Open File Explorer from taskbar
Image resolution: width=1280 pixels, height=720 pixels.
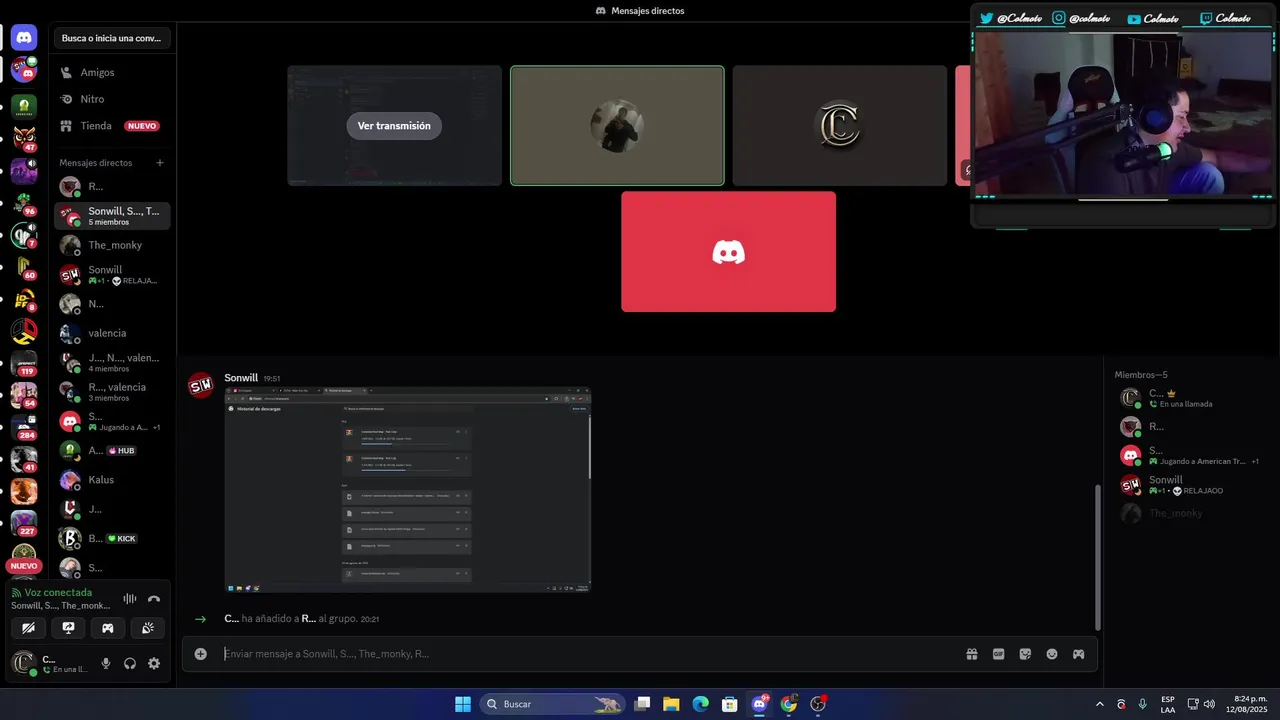[x=671, y=704]
